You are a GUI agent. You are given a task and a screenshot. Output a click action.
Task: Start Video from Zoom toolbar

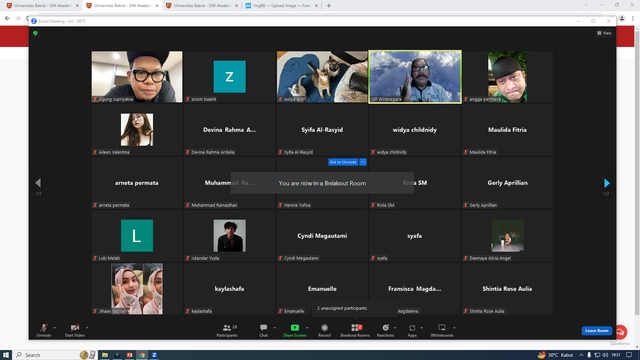click(x=75, y=330)
